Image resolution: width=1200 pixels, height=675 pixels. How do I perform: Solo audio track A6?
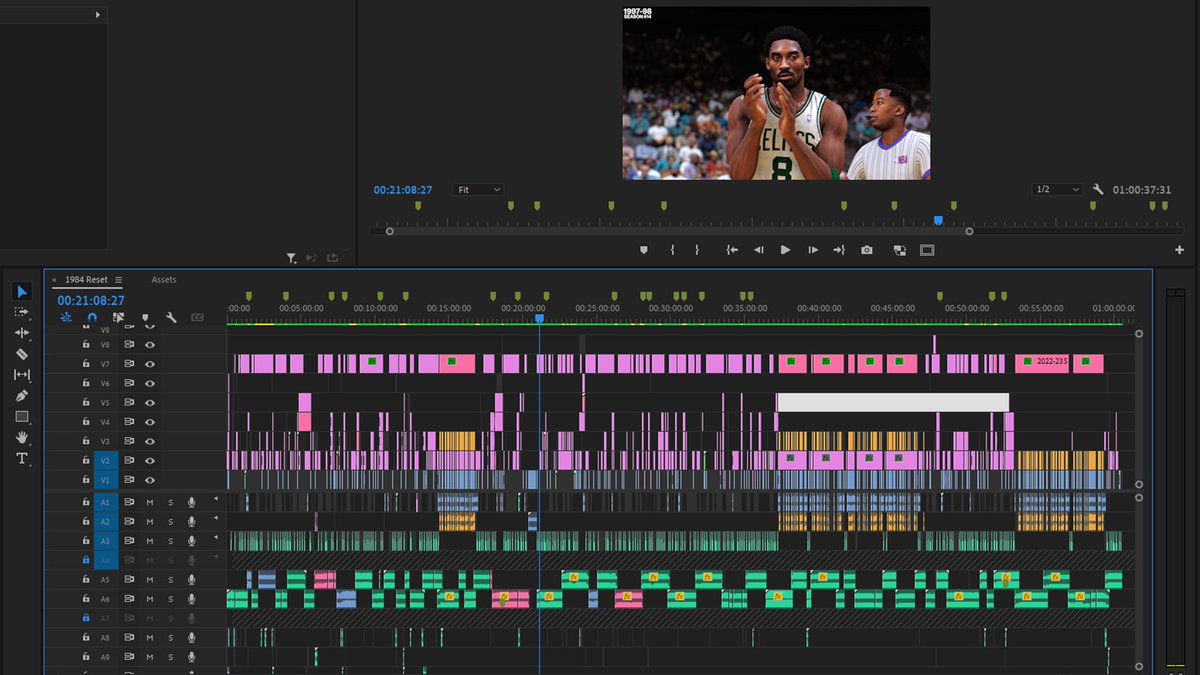coord(170,599)
